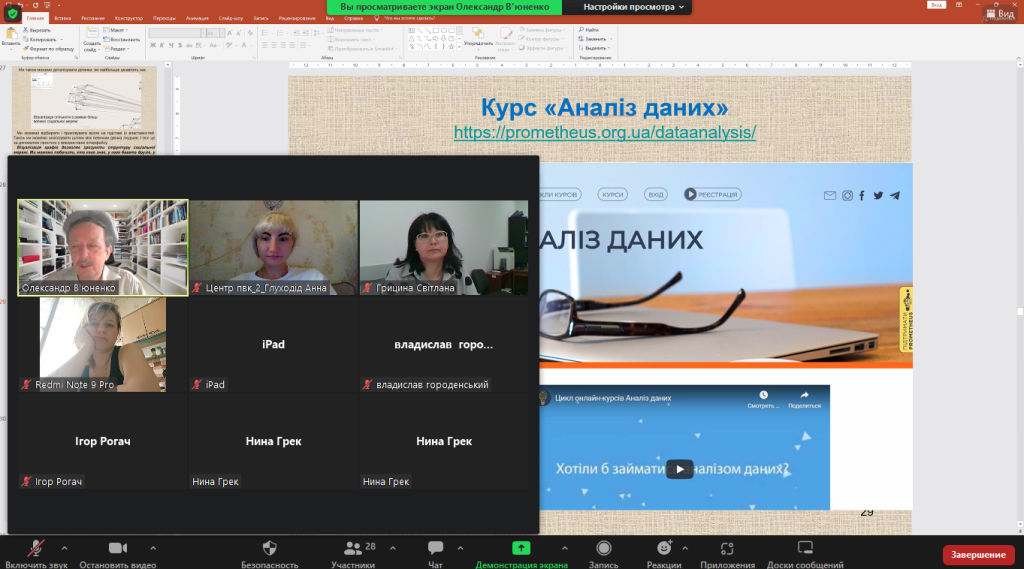The image size is (1024, 569).
Task: Open the Безопасность shield icon
Action: point(269,549)
